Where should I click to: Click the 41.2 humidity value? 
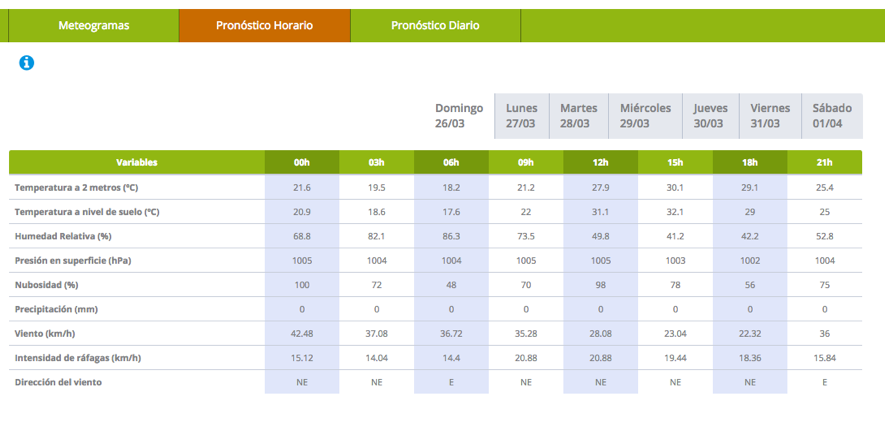(x=675, y=236)
